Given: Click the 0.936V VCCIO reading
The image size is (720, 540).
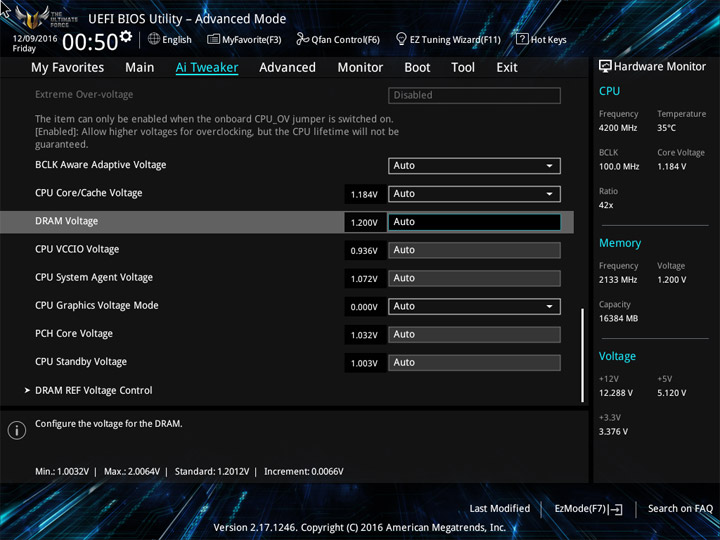Looking at the screenshot, I should [364, 251].
